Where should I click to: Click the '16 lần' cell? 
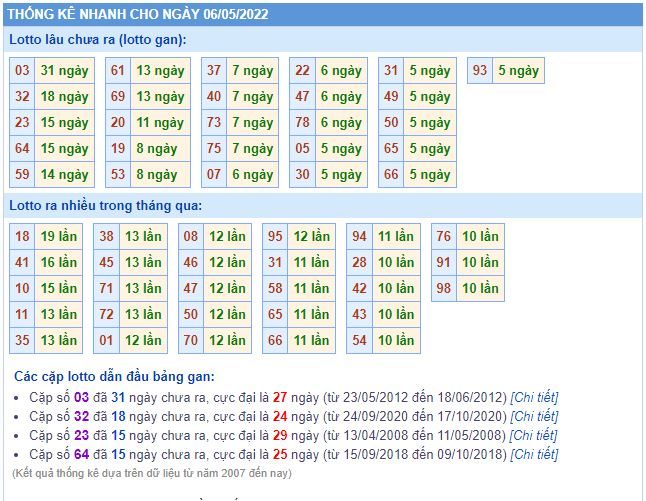[x=59, y=262]
